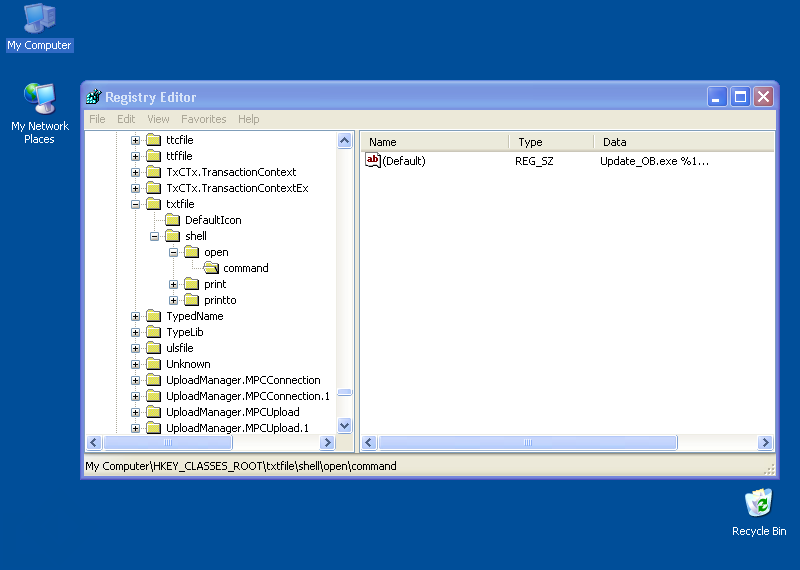This screenshot has width=800, height=570.
Task: Click the values pane horizontal scroll thumb
Action: point(528,442)
